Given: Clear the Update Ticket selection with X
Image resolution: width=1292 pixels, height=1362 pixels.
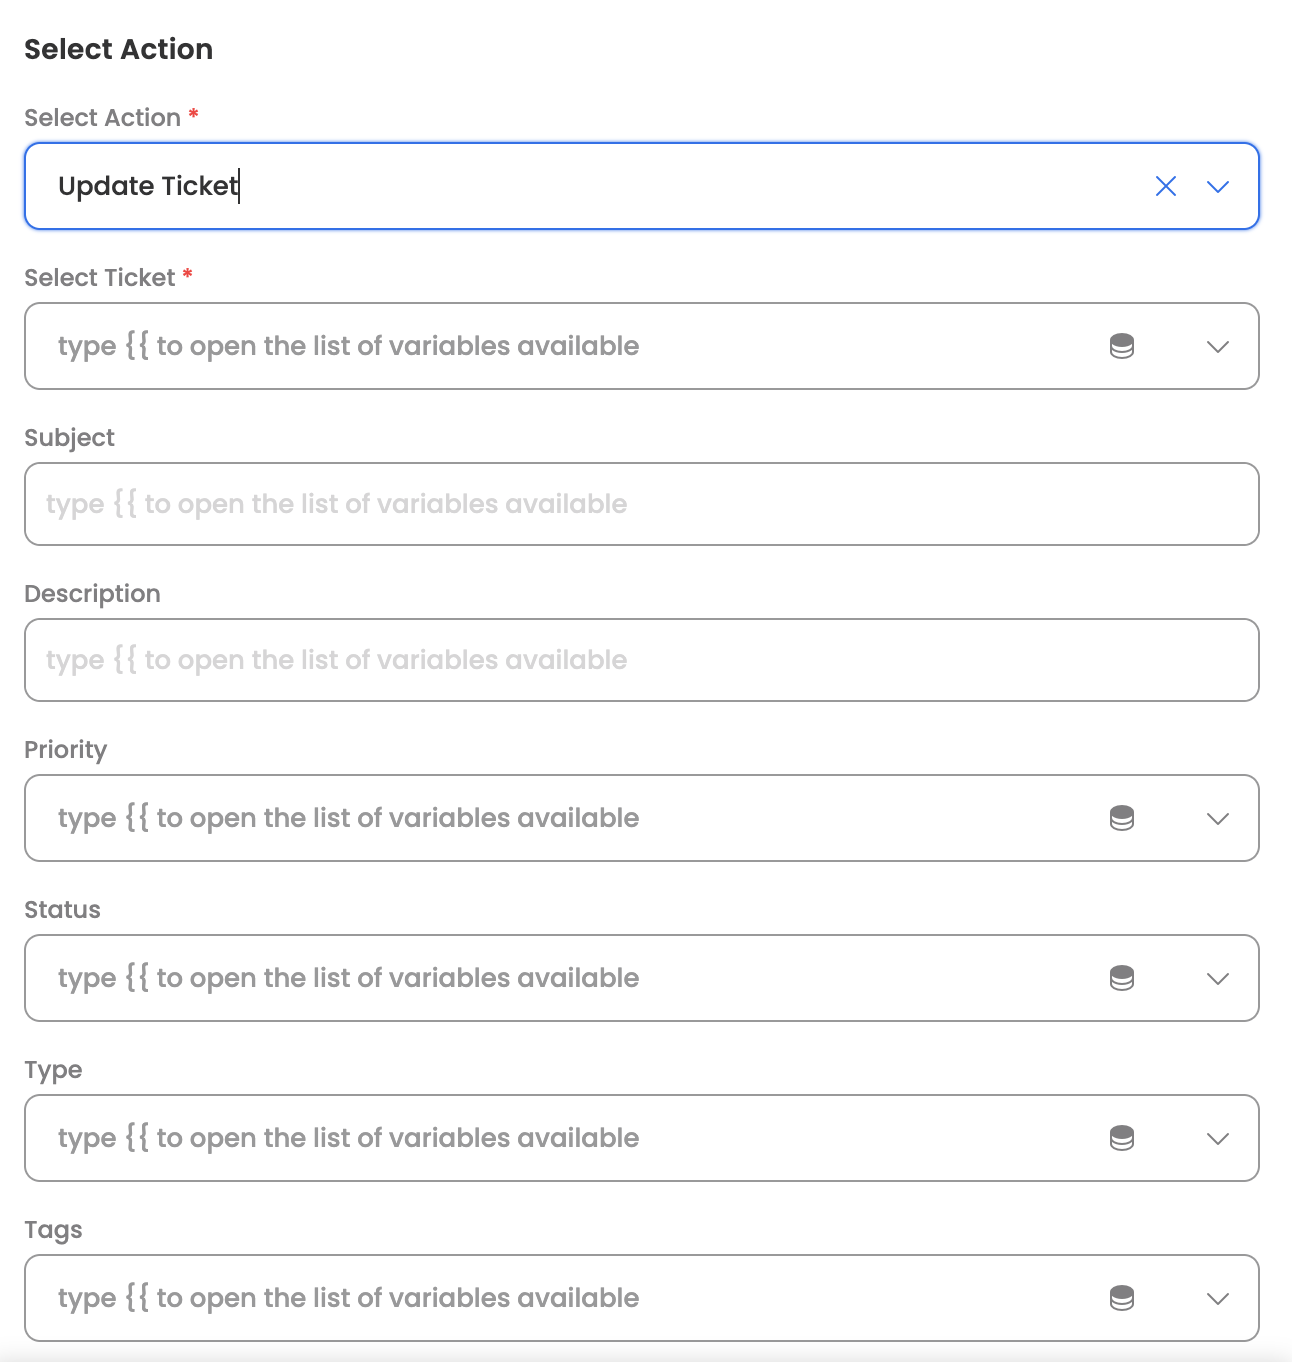Looking at the screenshot, I should point(1165,186).
